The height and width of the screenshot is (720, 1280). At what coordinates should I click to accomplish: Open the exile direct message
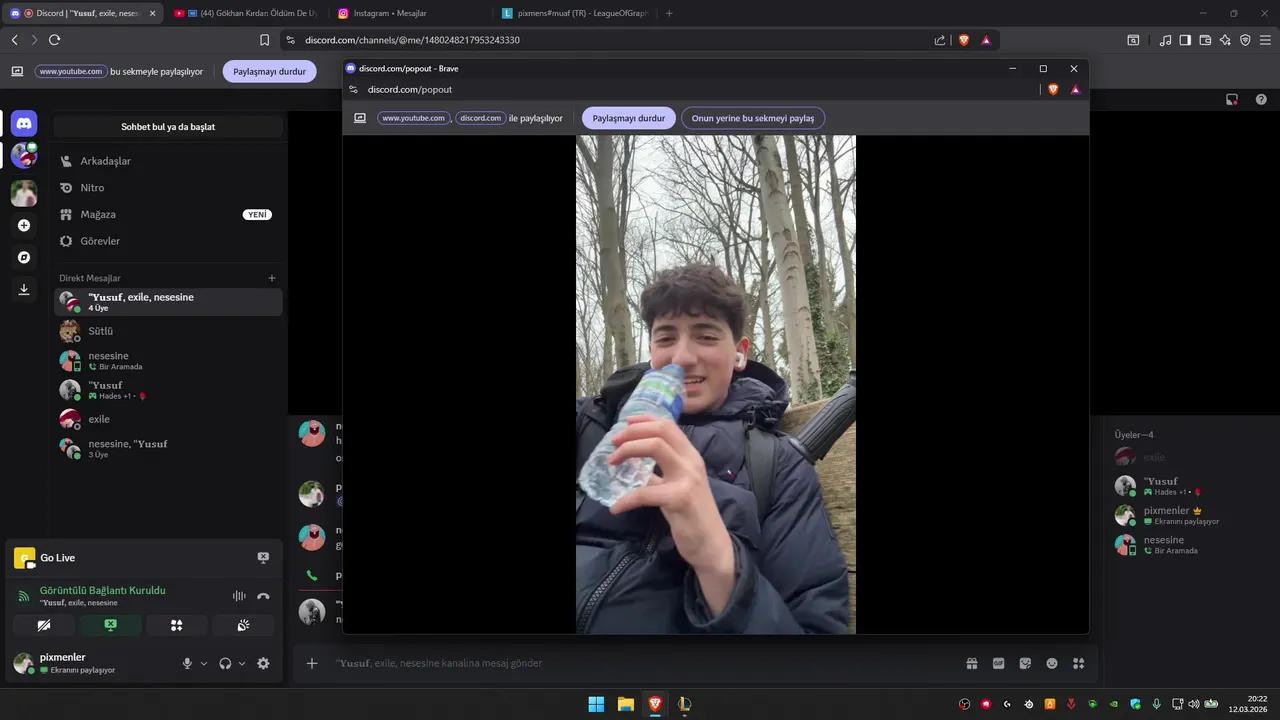coord(168,419)
